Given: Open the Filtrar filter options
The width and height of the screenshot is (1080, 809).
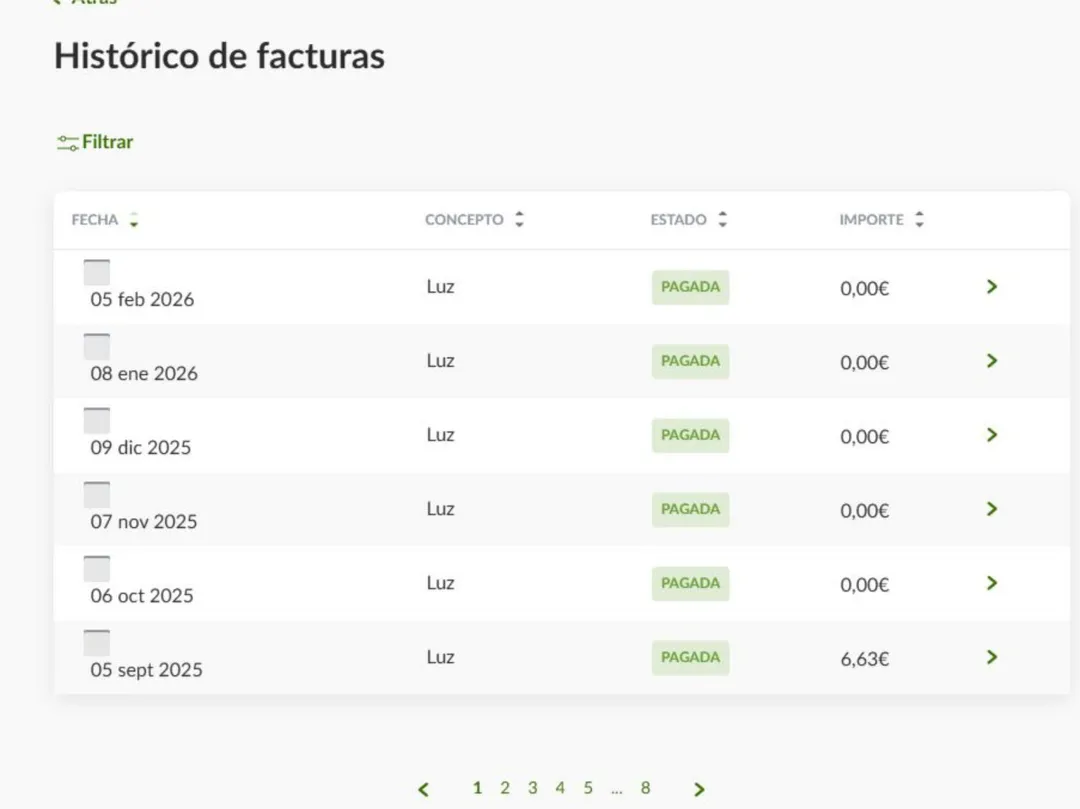Looking at the screenshot, I should (95, 142).
